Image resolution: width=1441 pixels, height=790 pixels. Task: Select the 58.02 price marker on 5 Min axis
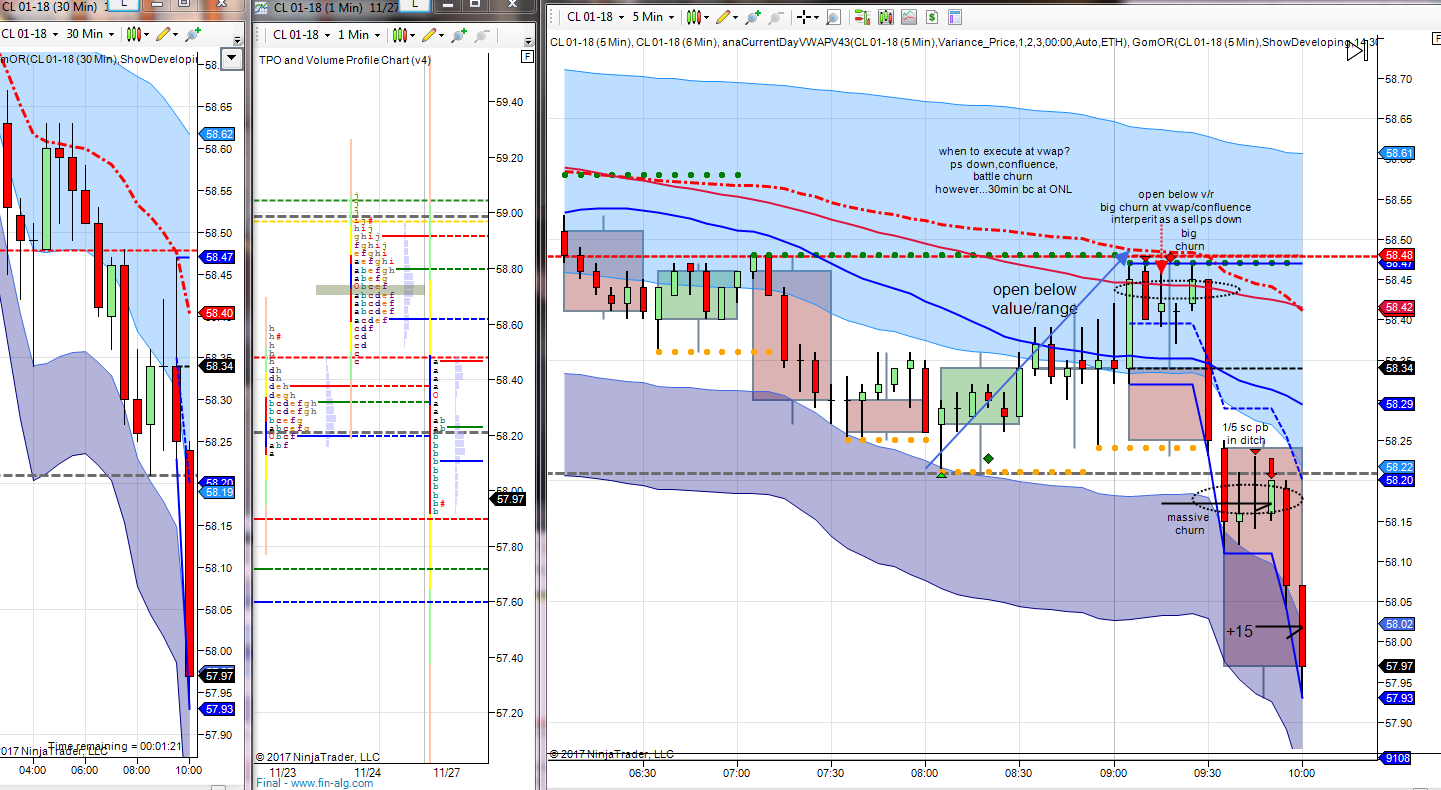click(x=1397, y=624)
